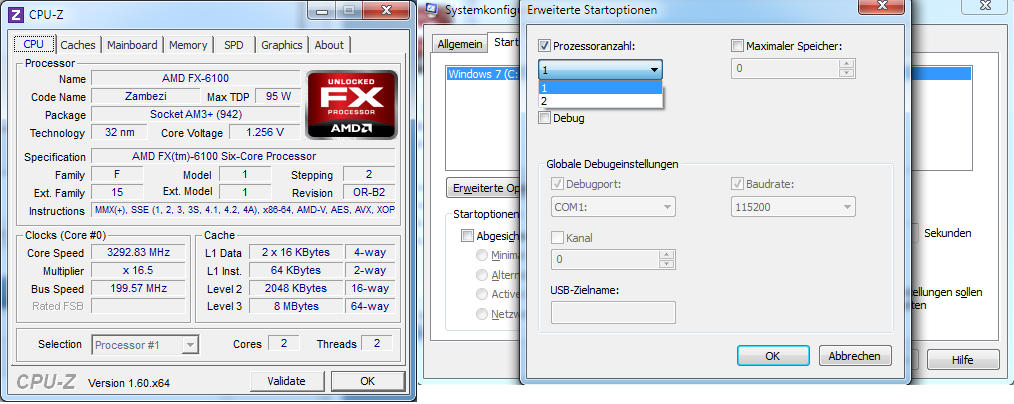Increase the Kanal spinner value

[667, 255]
